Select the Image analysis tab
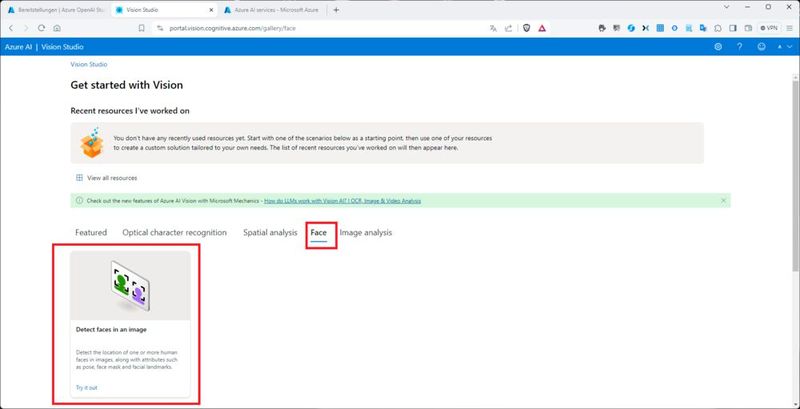Viewport: 800px width, 409px height. [366, 233]
